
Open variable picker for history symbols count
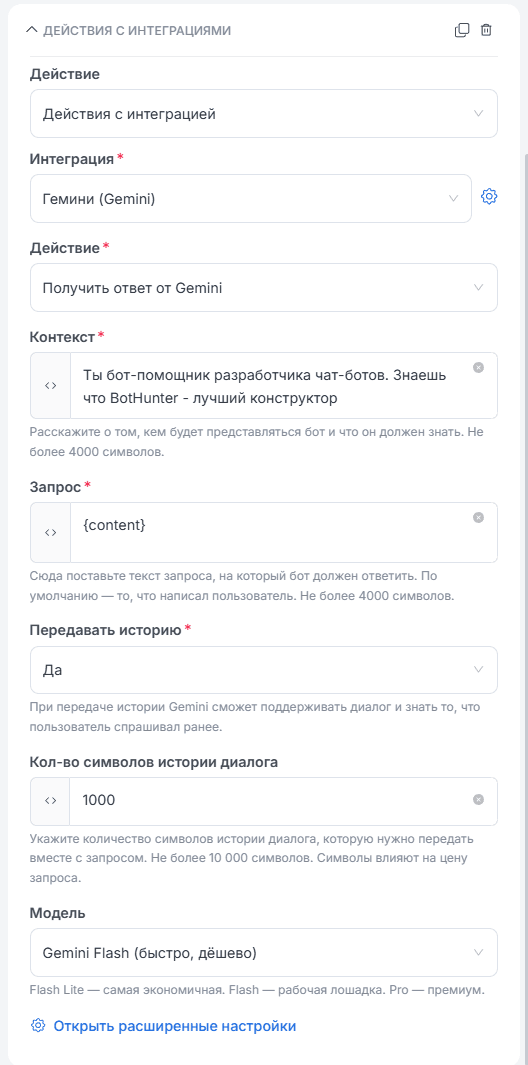pyautogui.click(x=50, y=800)
